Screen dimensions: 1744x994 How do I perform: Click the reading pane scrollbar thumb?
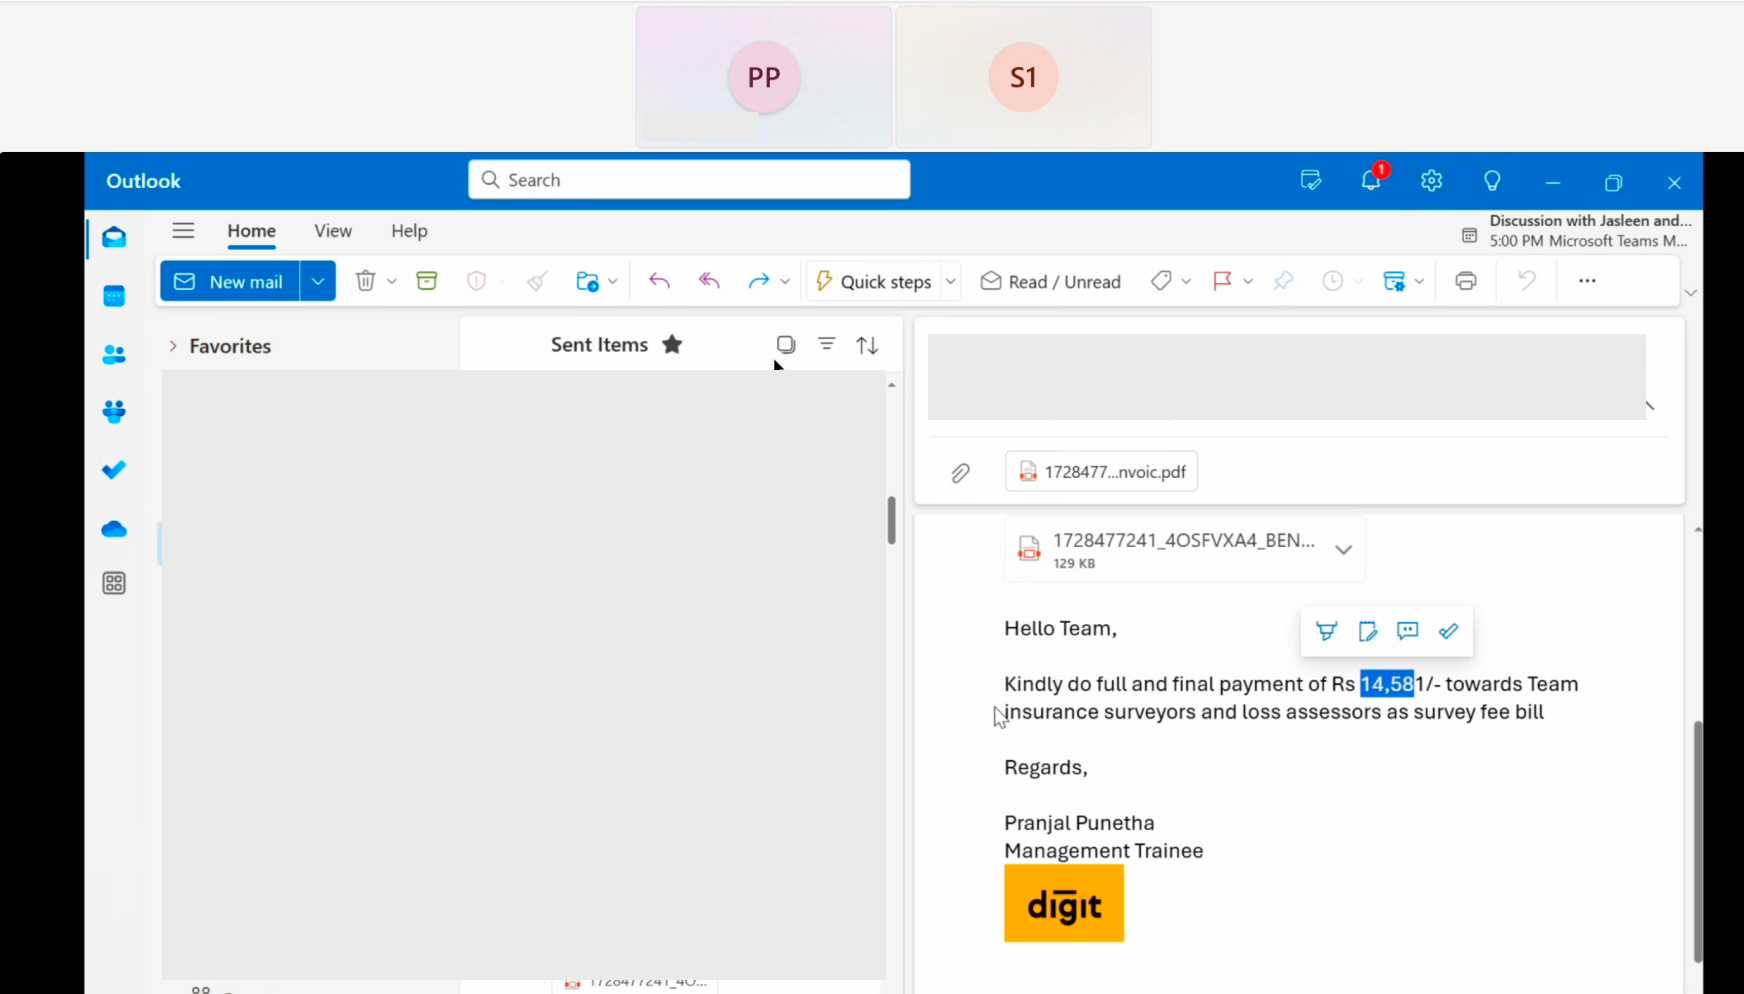tap(1697, 840)
